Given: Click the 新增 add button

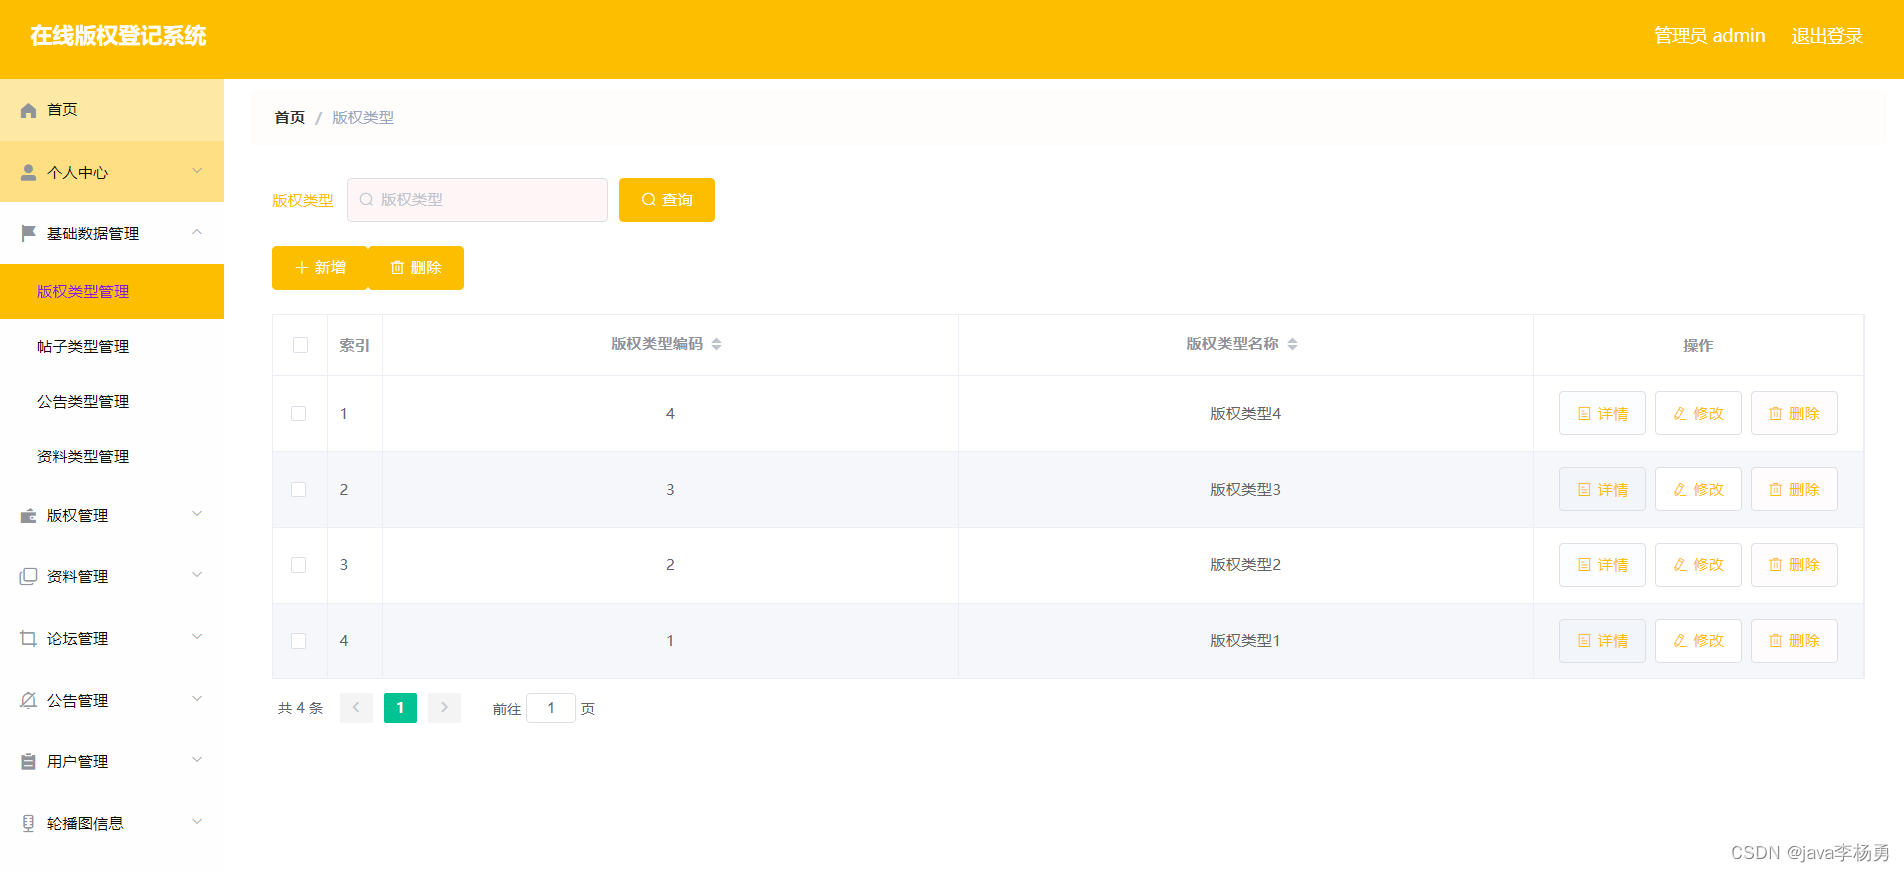Looking at the screenshot, I should [x=320, y=268].
